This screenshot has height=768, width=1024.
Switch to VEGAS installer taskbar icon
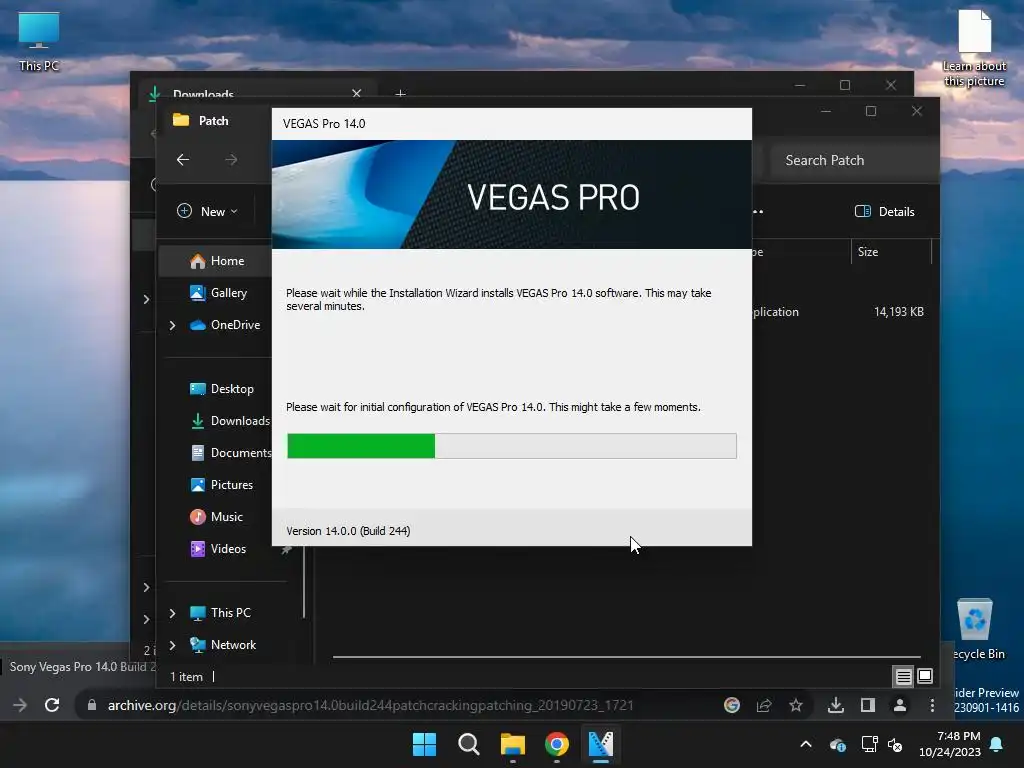(x=601, y=744)
